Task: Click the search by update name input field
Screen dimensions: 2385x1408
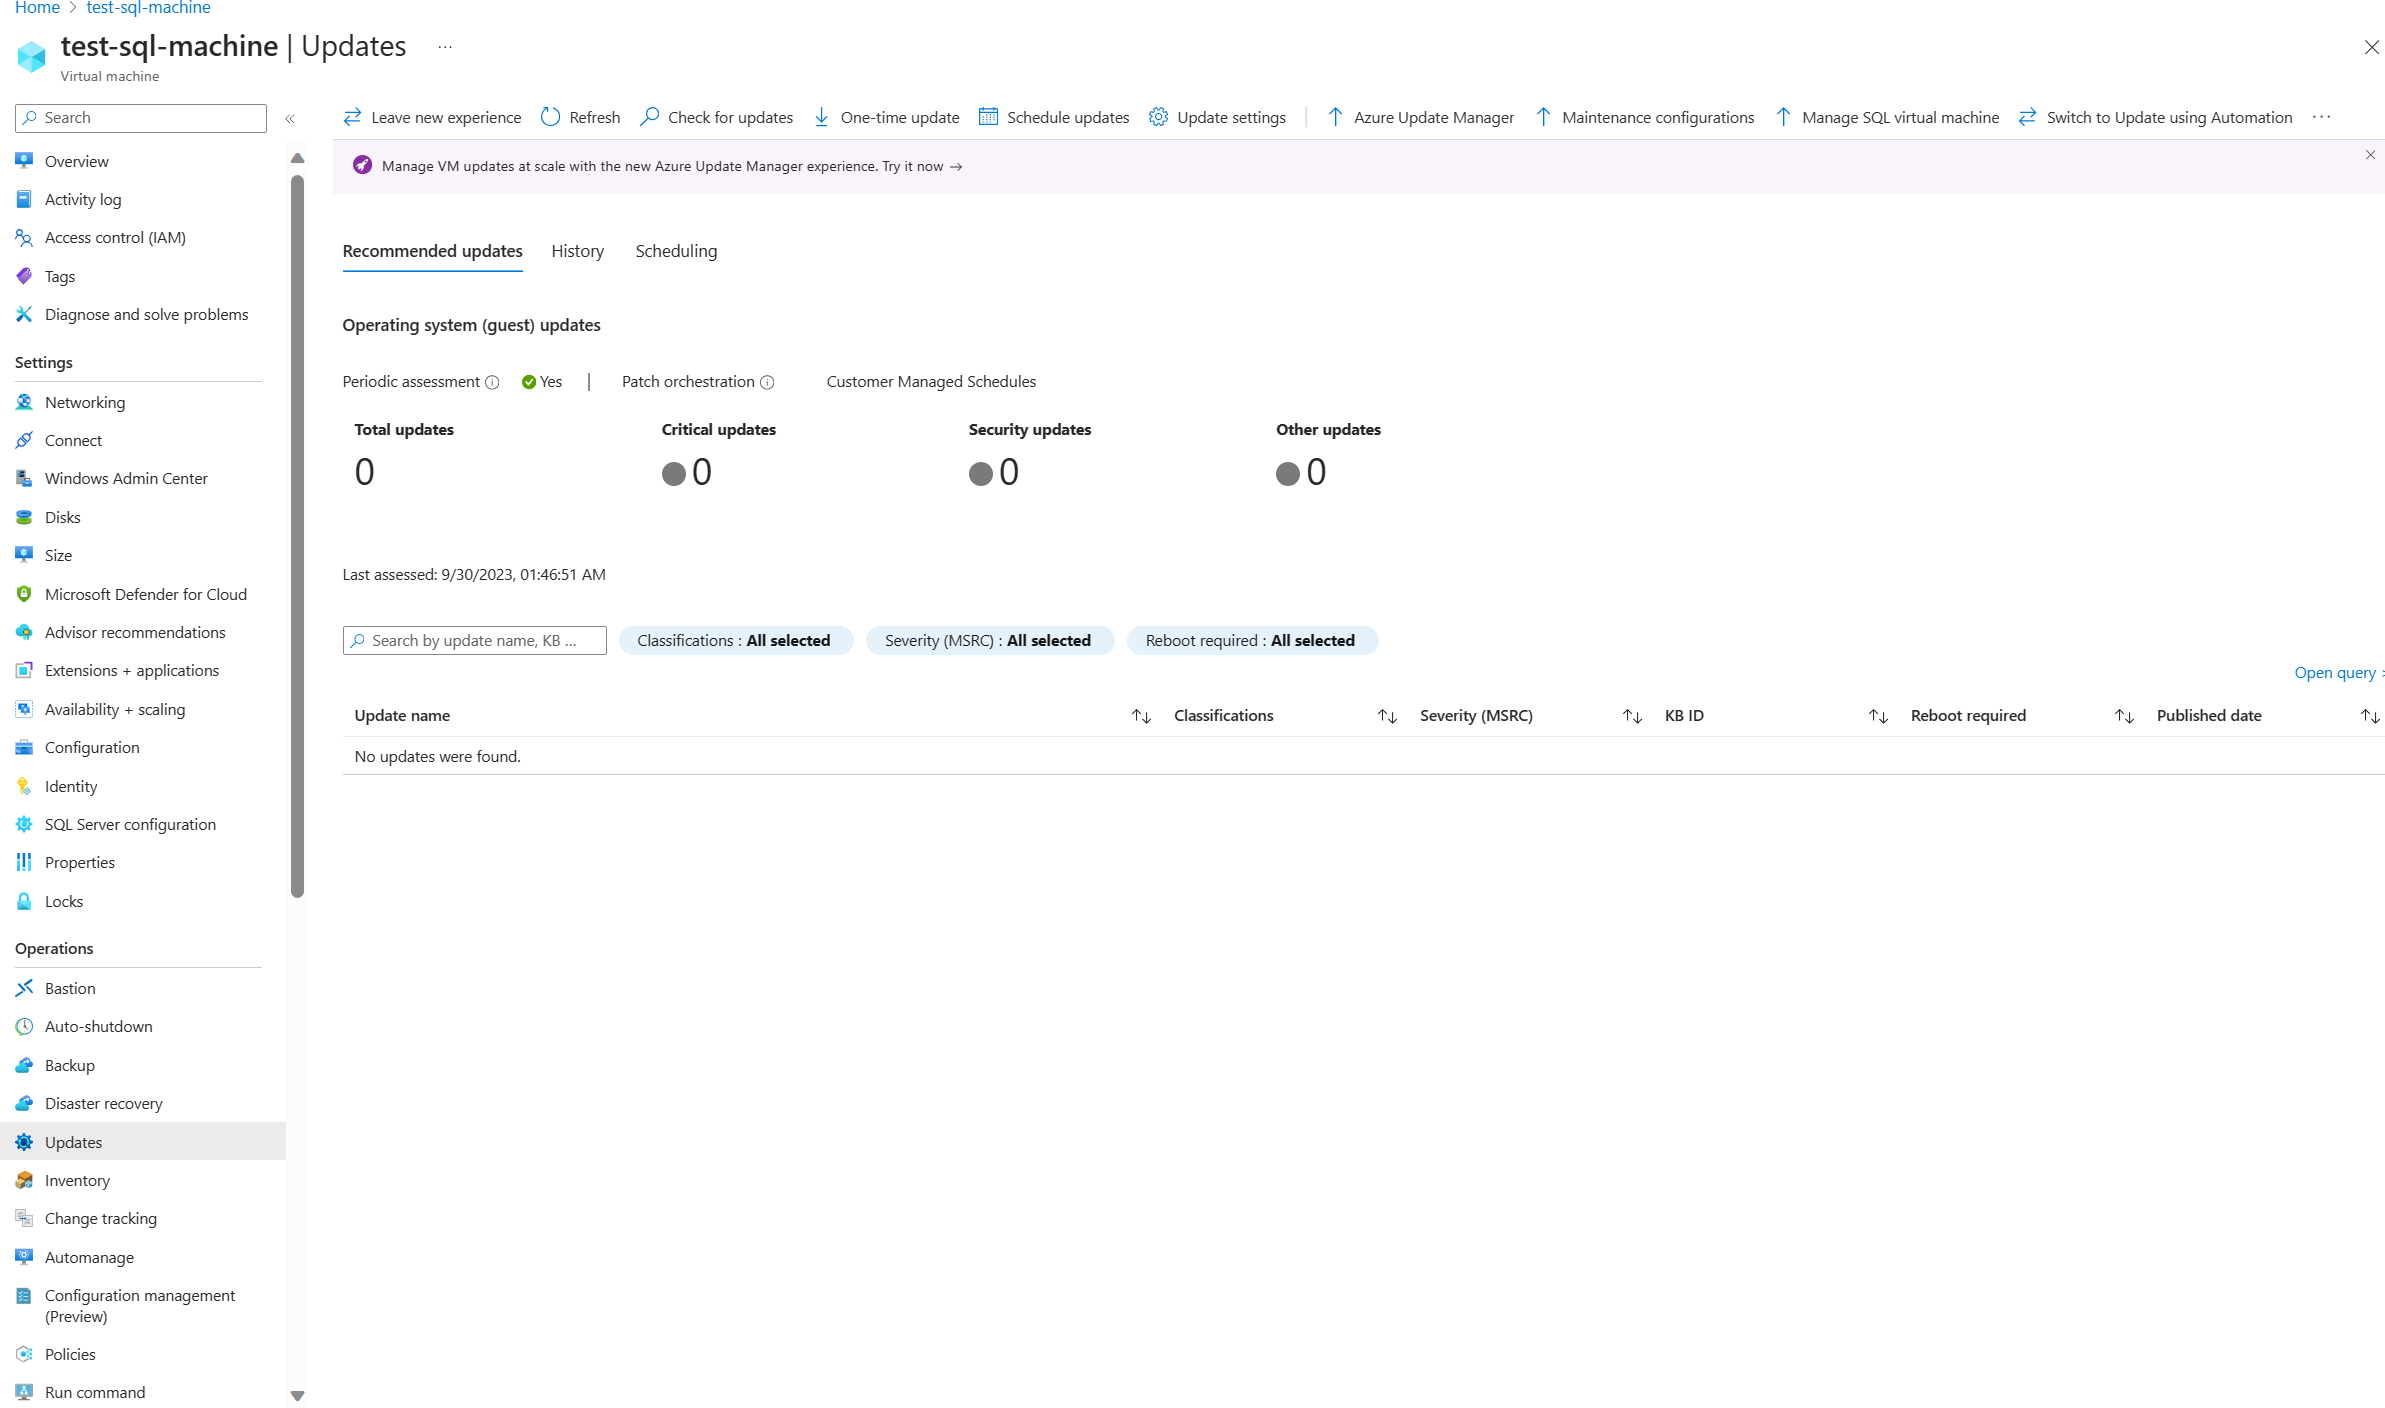Action: (474, 640)
